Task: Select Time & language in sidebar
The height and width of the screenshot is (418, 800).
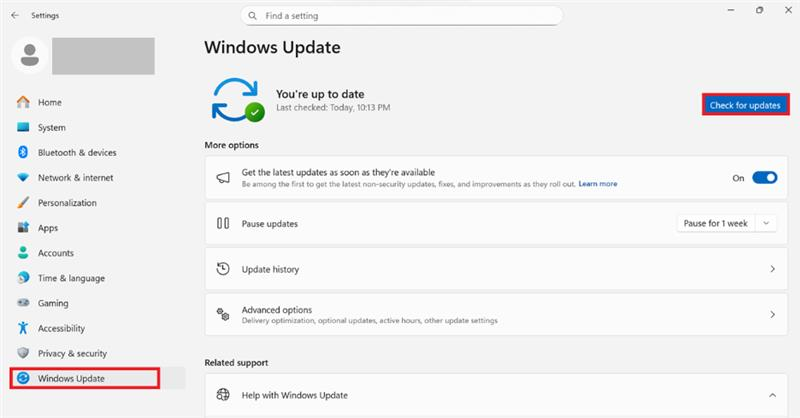Action: tap(71, 278)
